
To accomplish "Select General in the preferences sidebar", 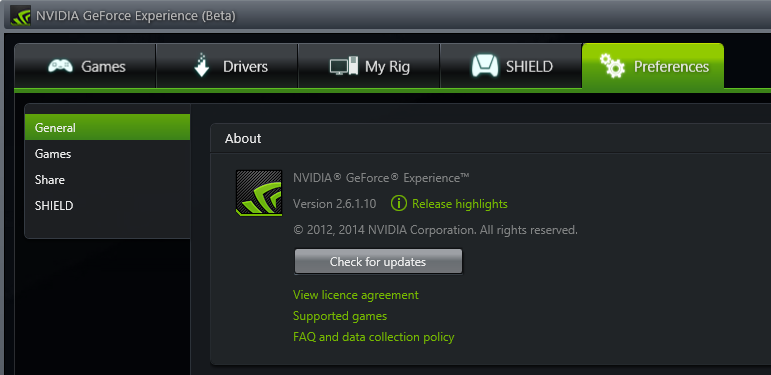I will [107, 127].
